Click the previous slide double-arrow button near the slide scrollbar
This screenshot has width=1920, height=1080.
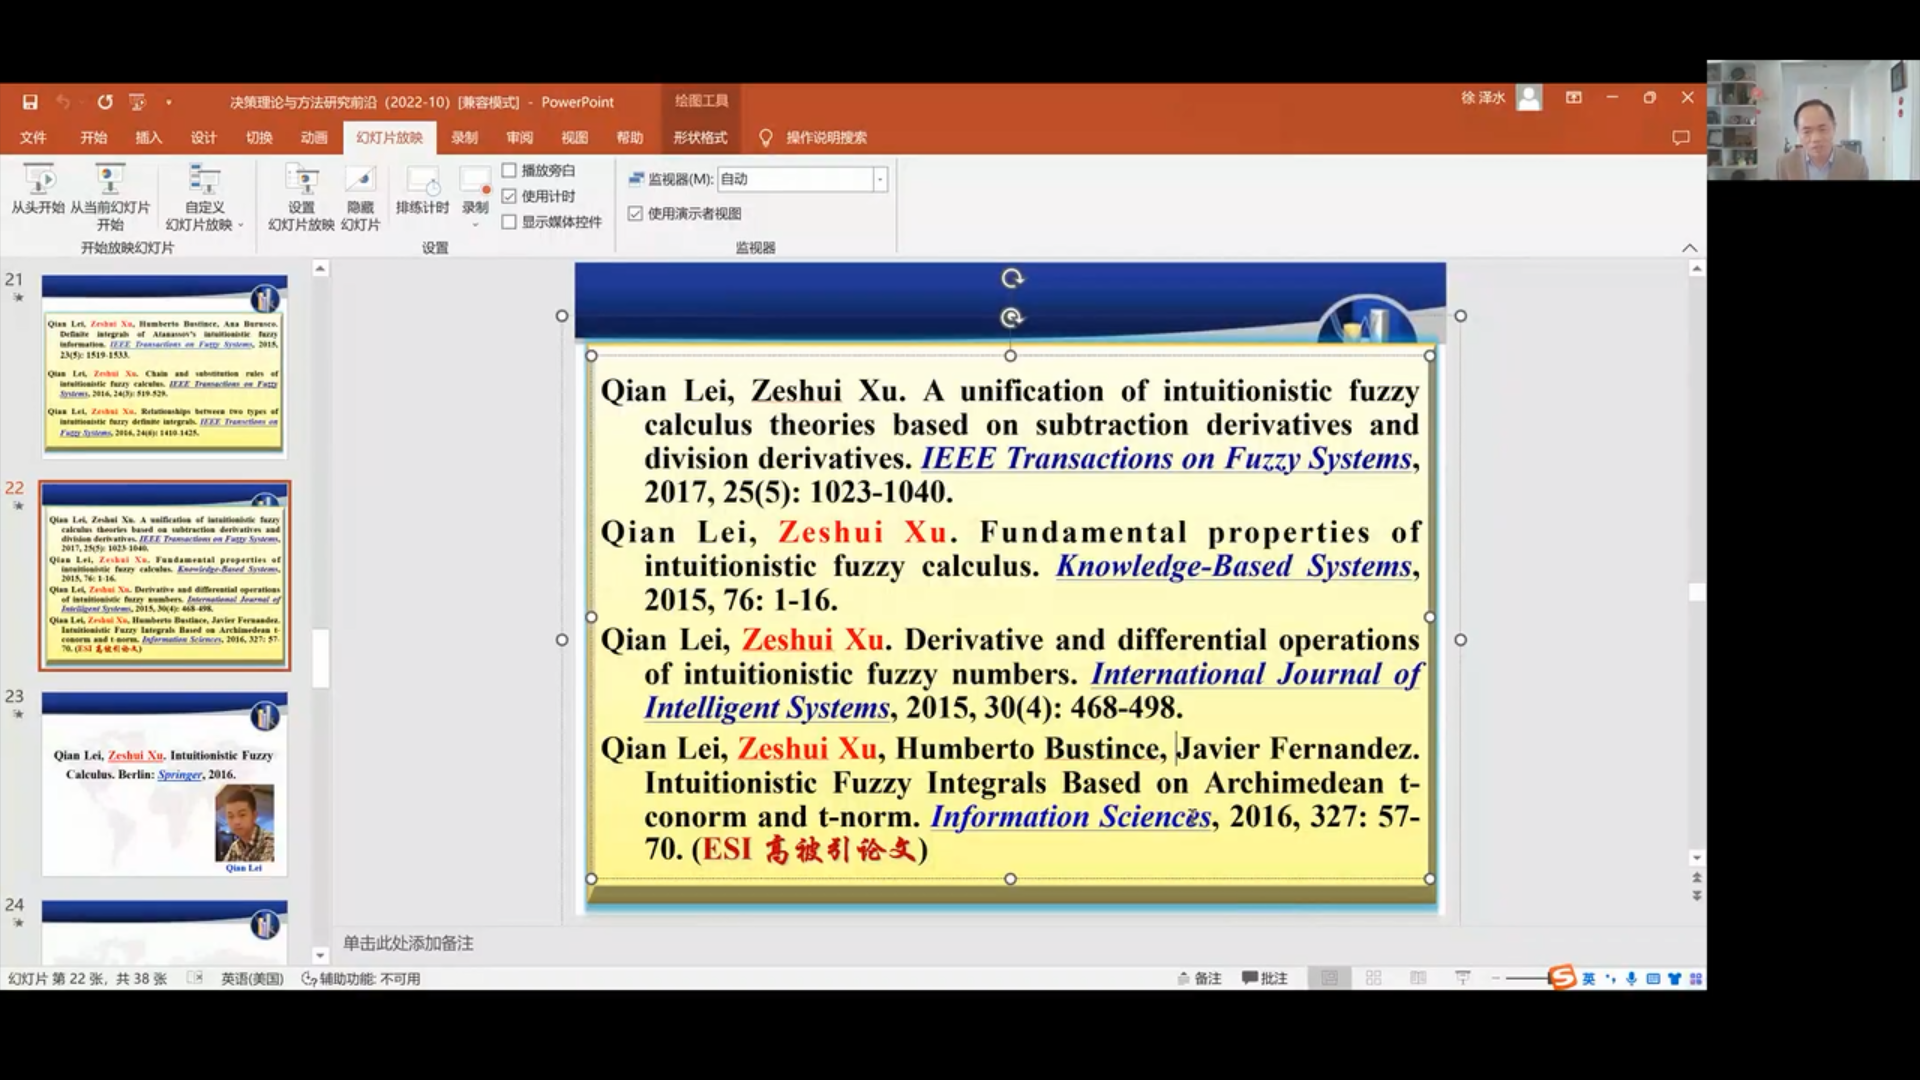(x=1697, y=877)
